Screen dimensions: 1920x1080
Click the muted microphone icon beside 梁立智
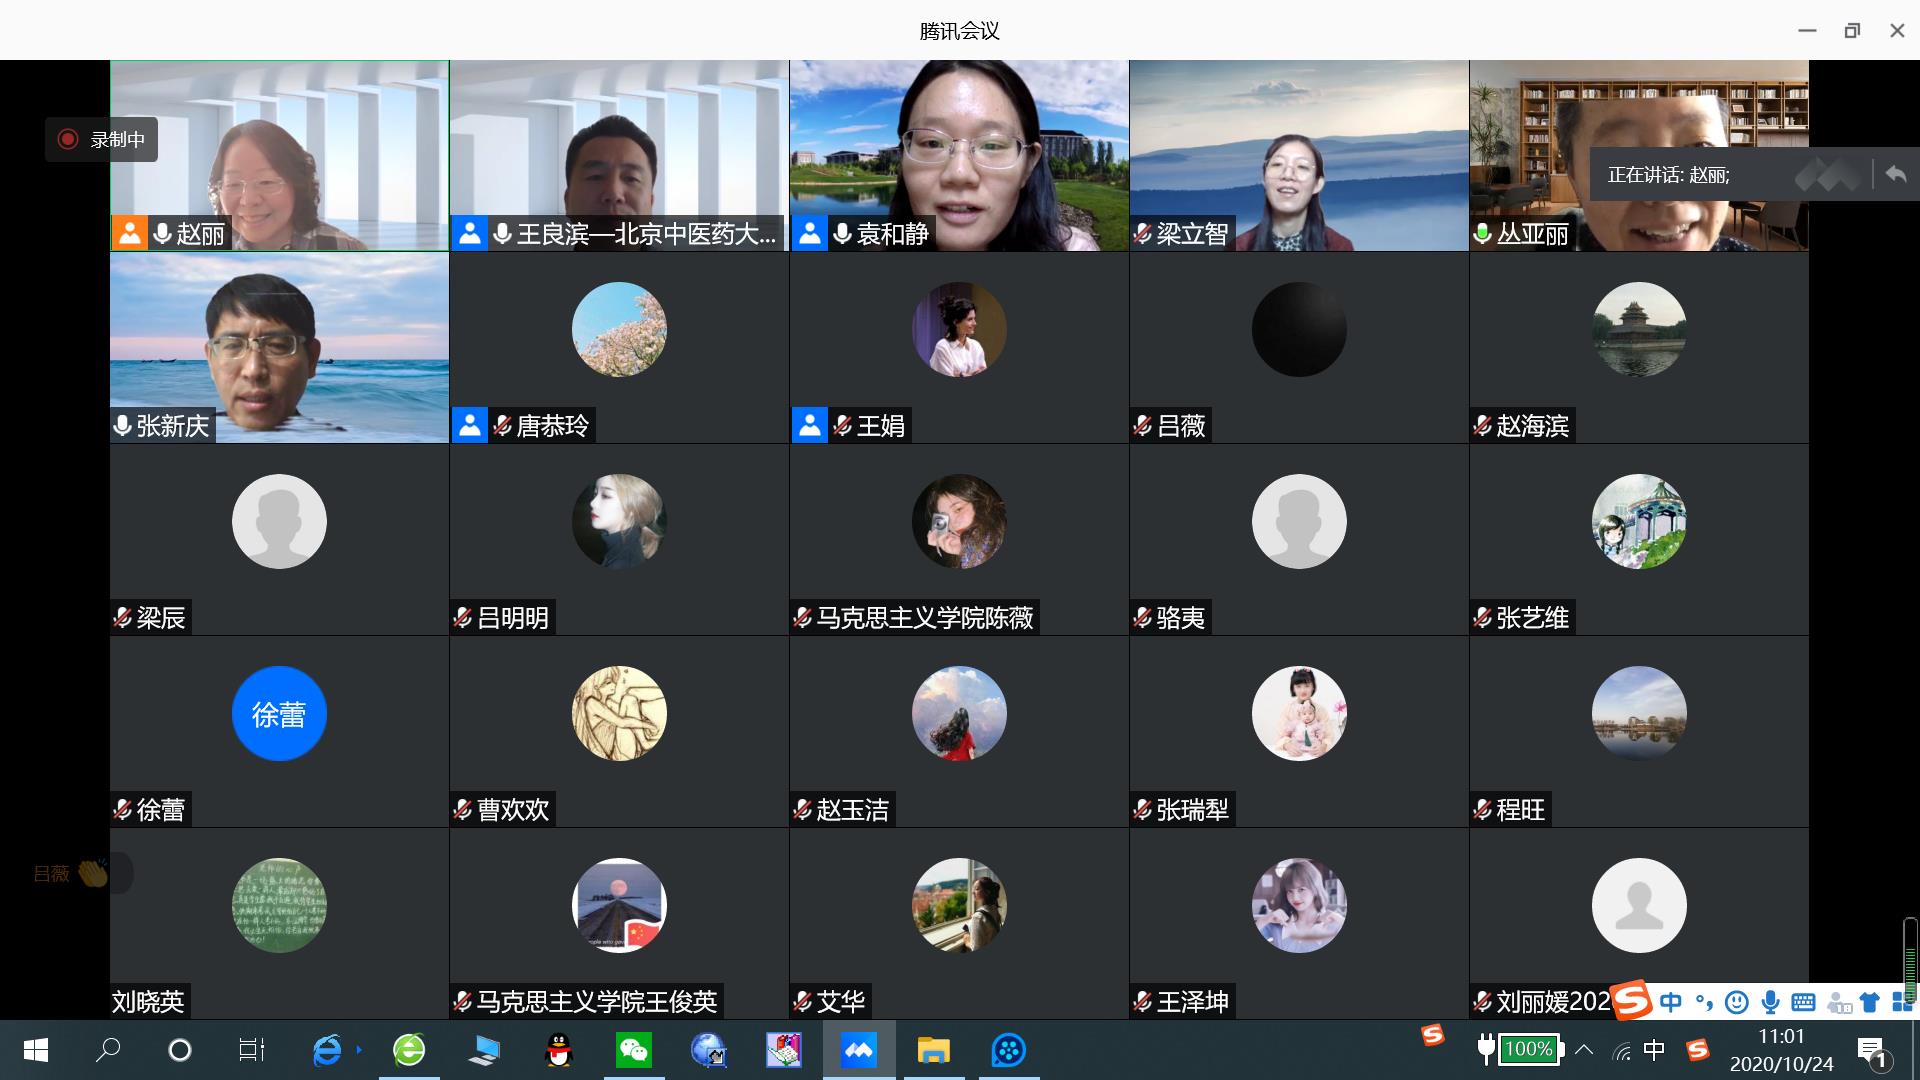(x=1143, y=233)
